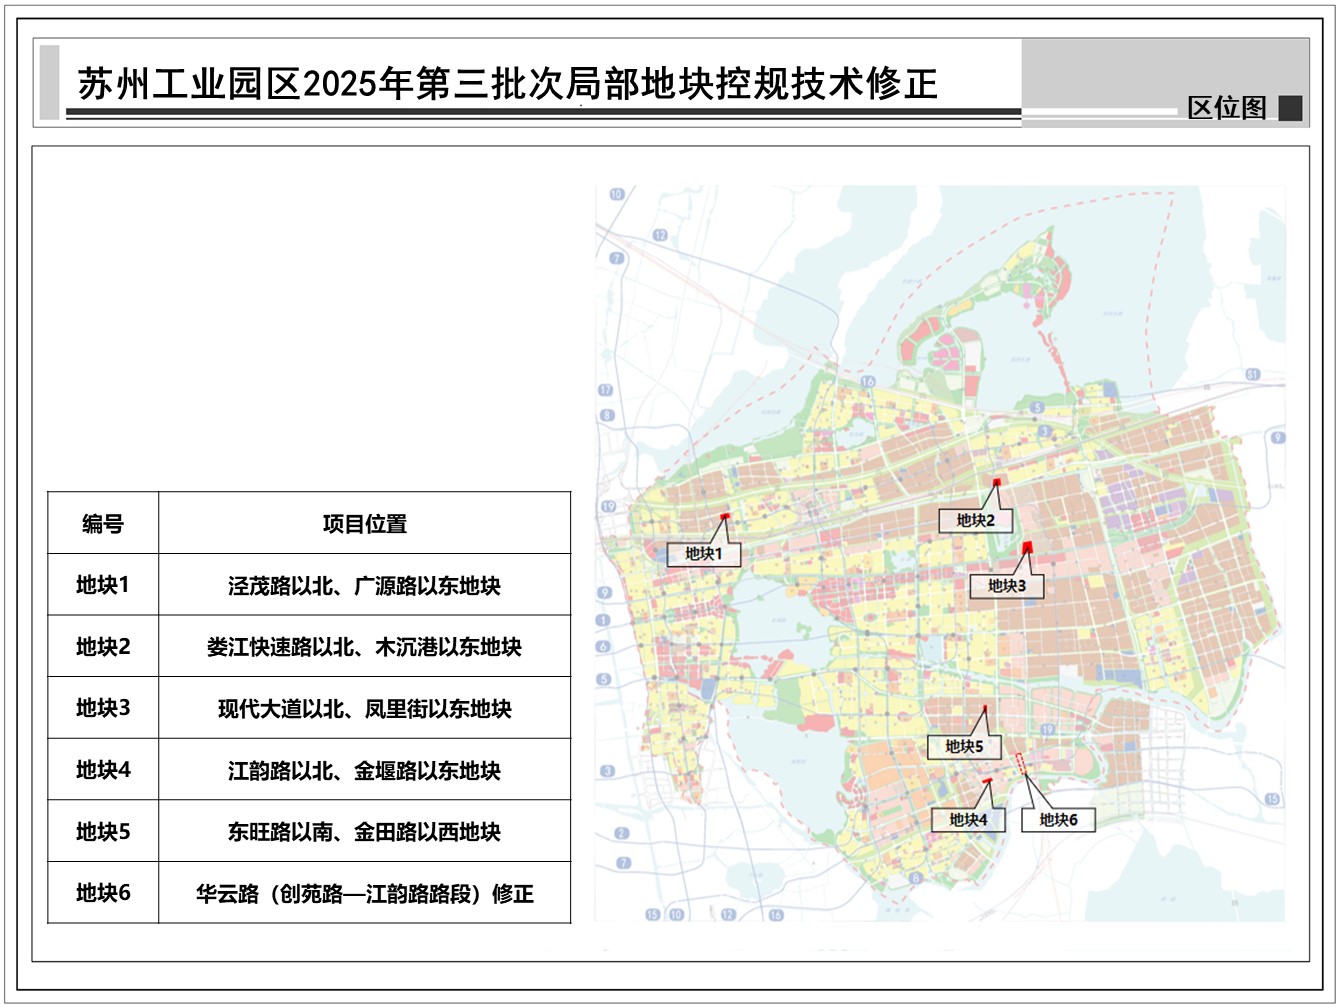The width and height of the screenshot is (1344, 1008).
Task: Click the 地块5 callout label on the map
Action: pos(964,746)
